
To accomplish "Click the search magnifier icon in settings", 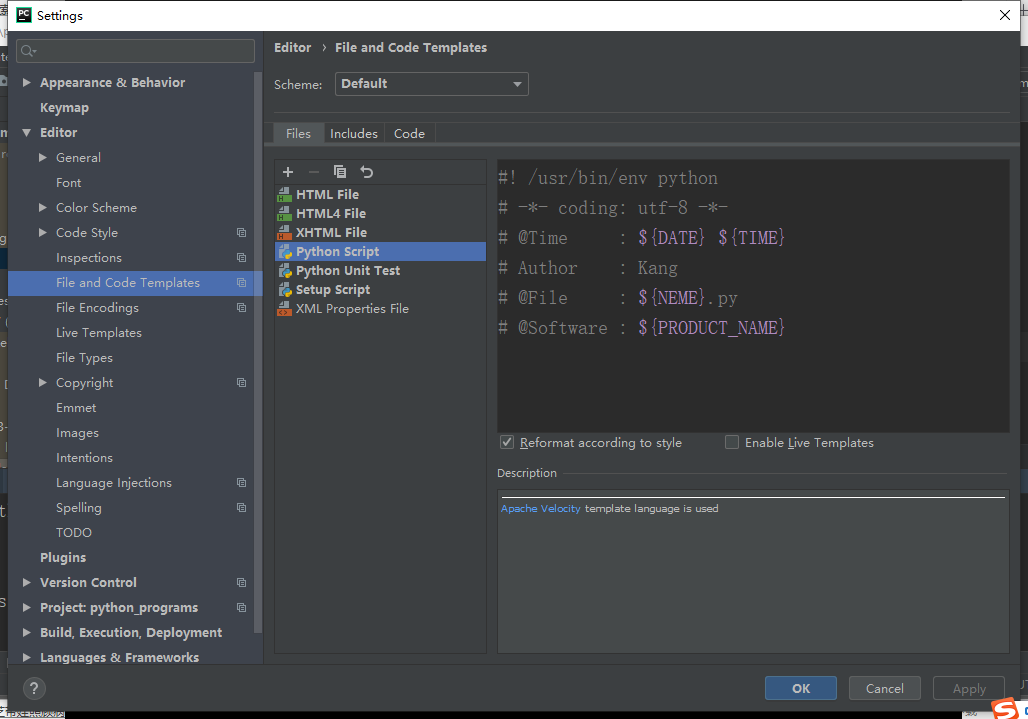I will tap(28, 50).
